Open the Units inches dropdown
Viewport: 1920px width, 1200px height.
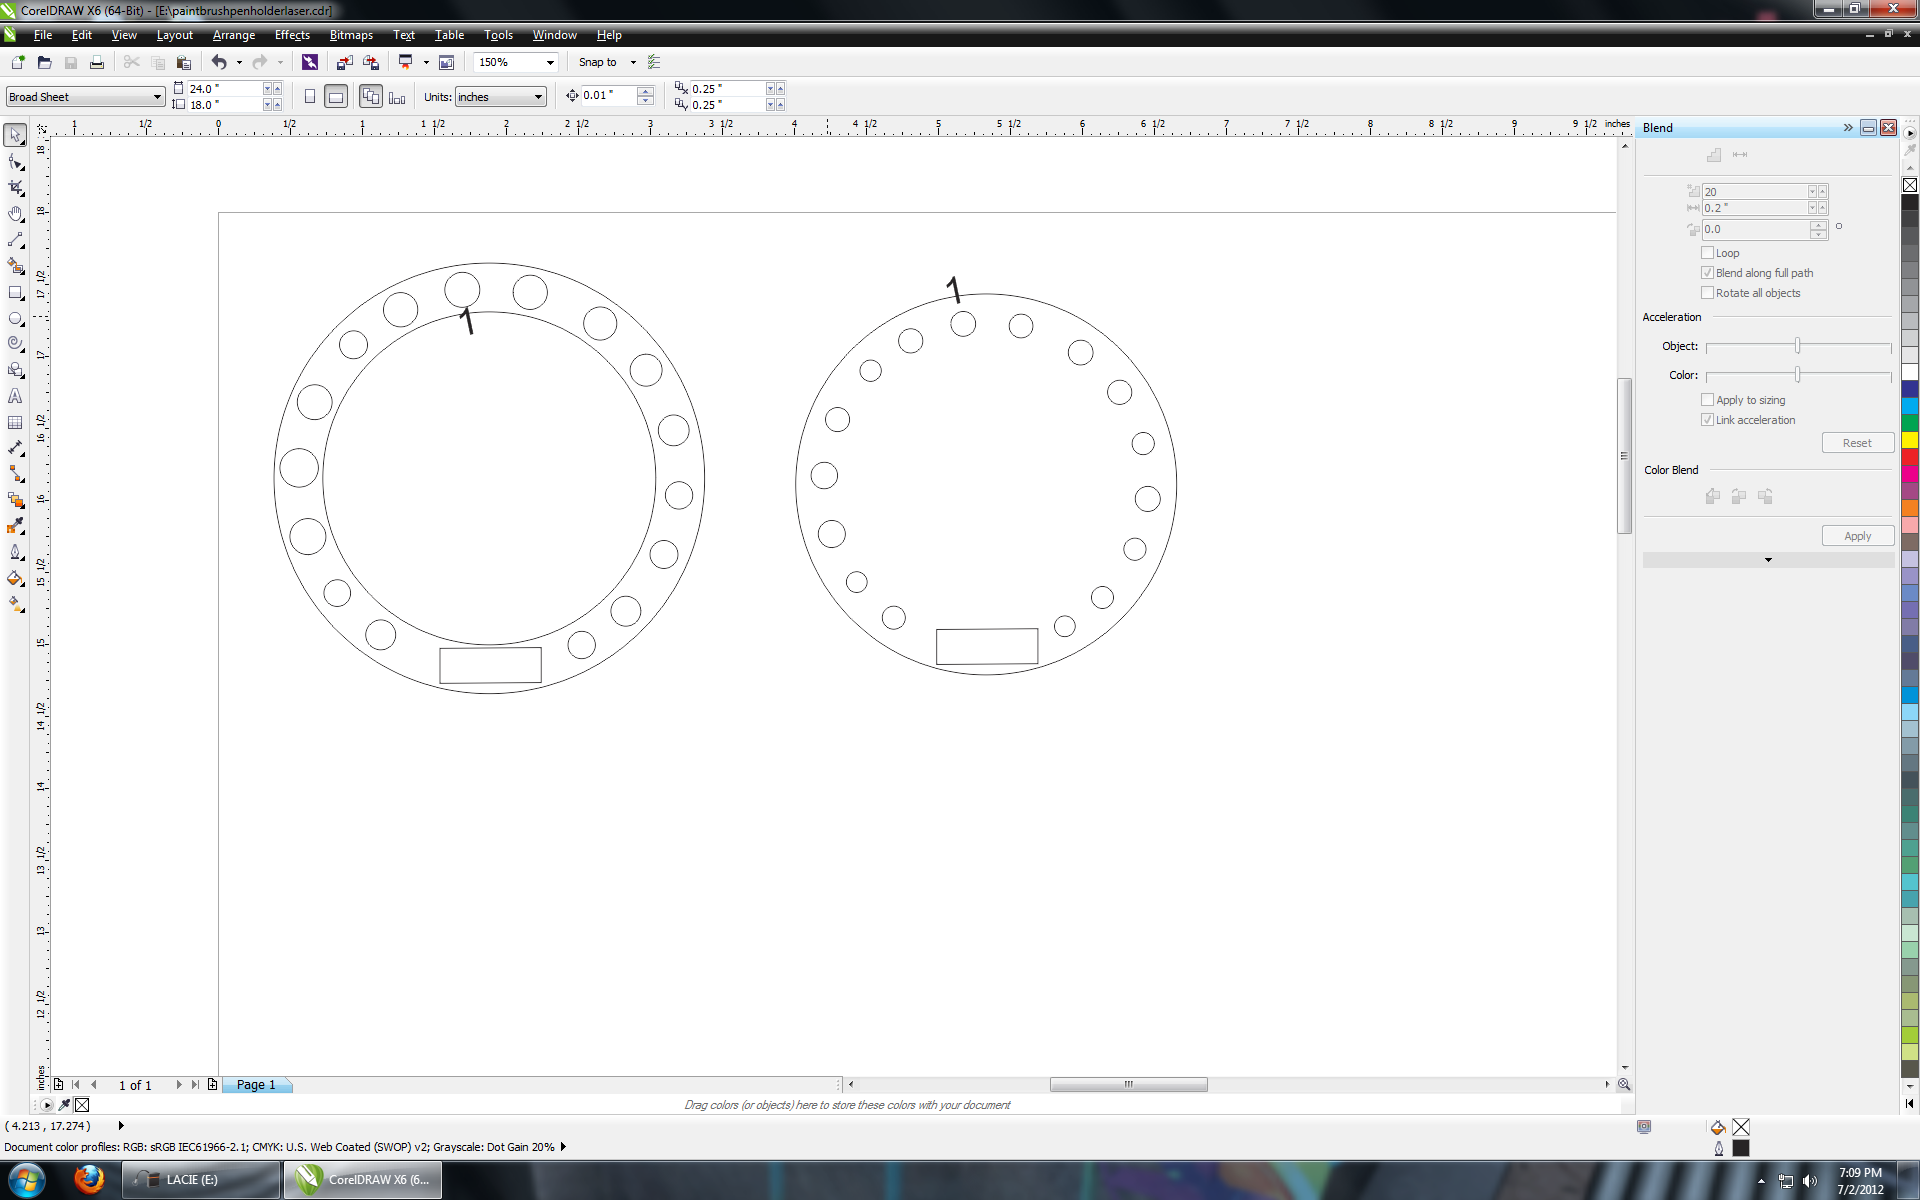538,97
